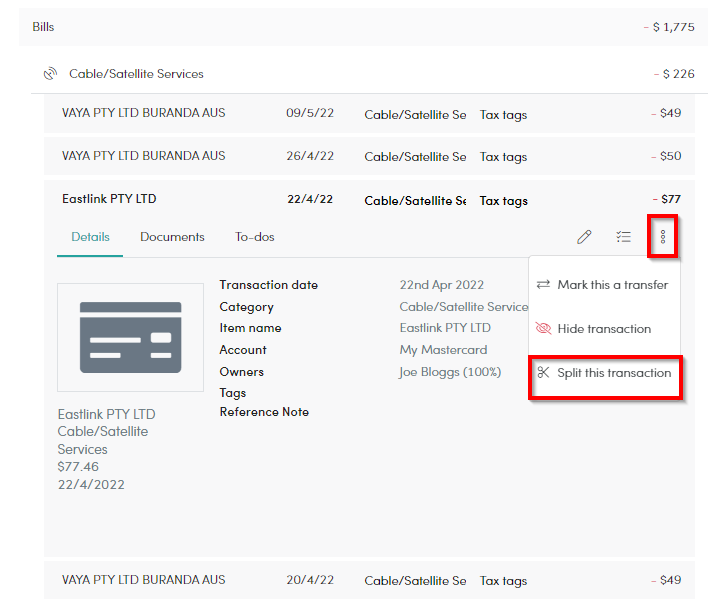Click the My Mastercard account value

pos(443,350)
